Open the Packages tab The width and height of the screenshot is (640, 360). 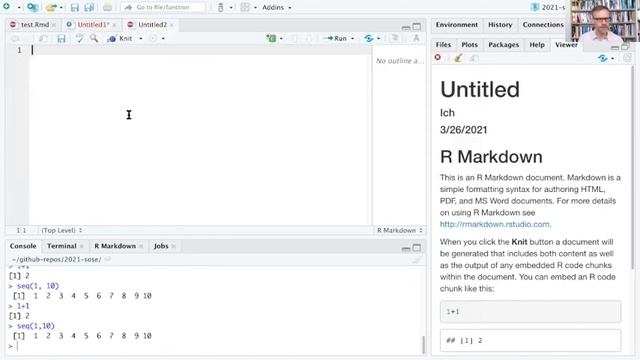[x=504, y=44]
